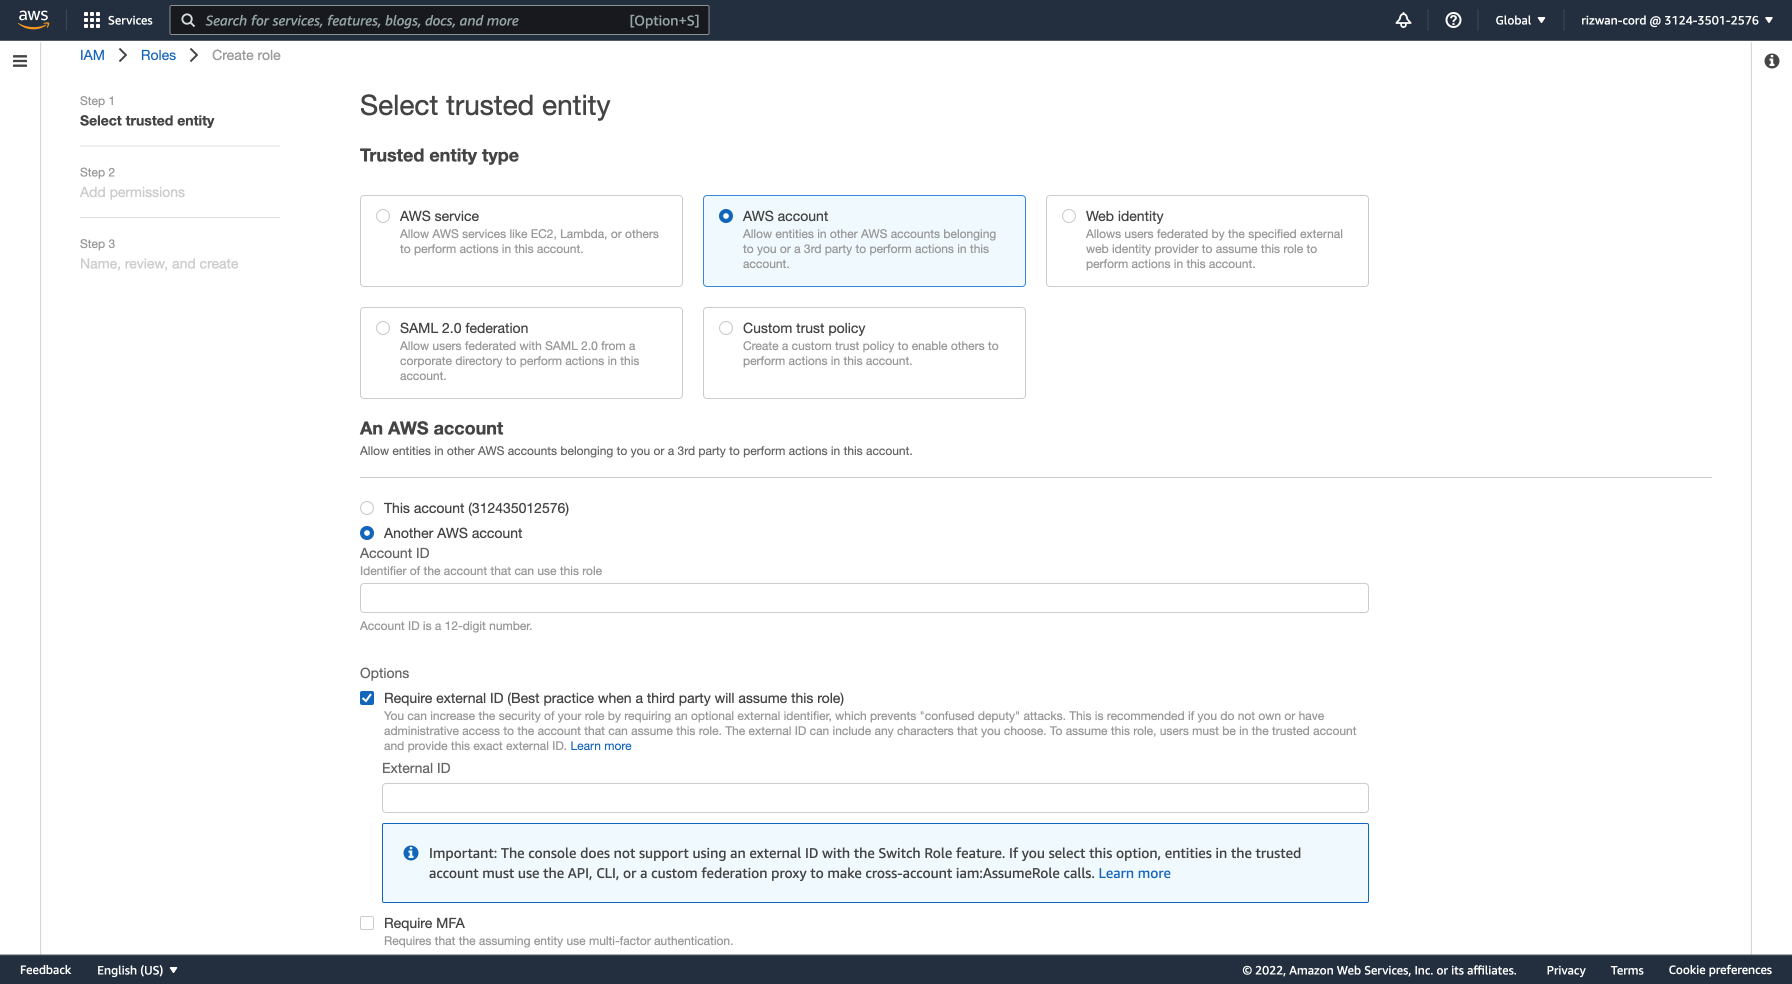Open the rizwan-cord account menu

coord(1677,20)
